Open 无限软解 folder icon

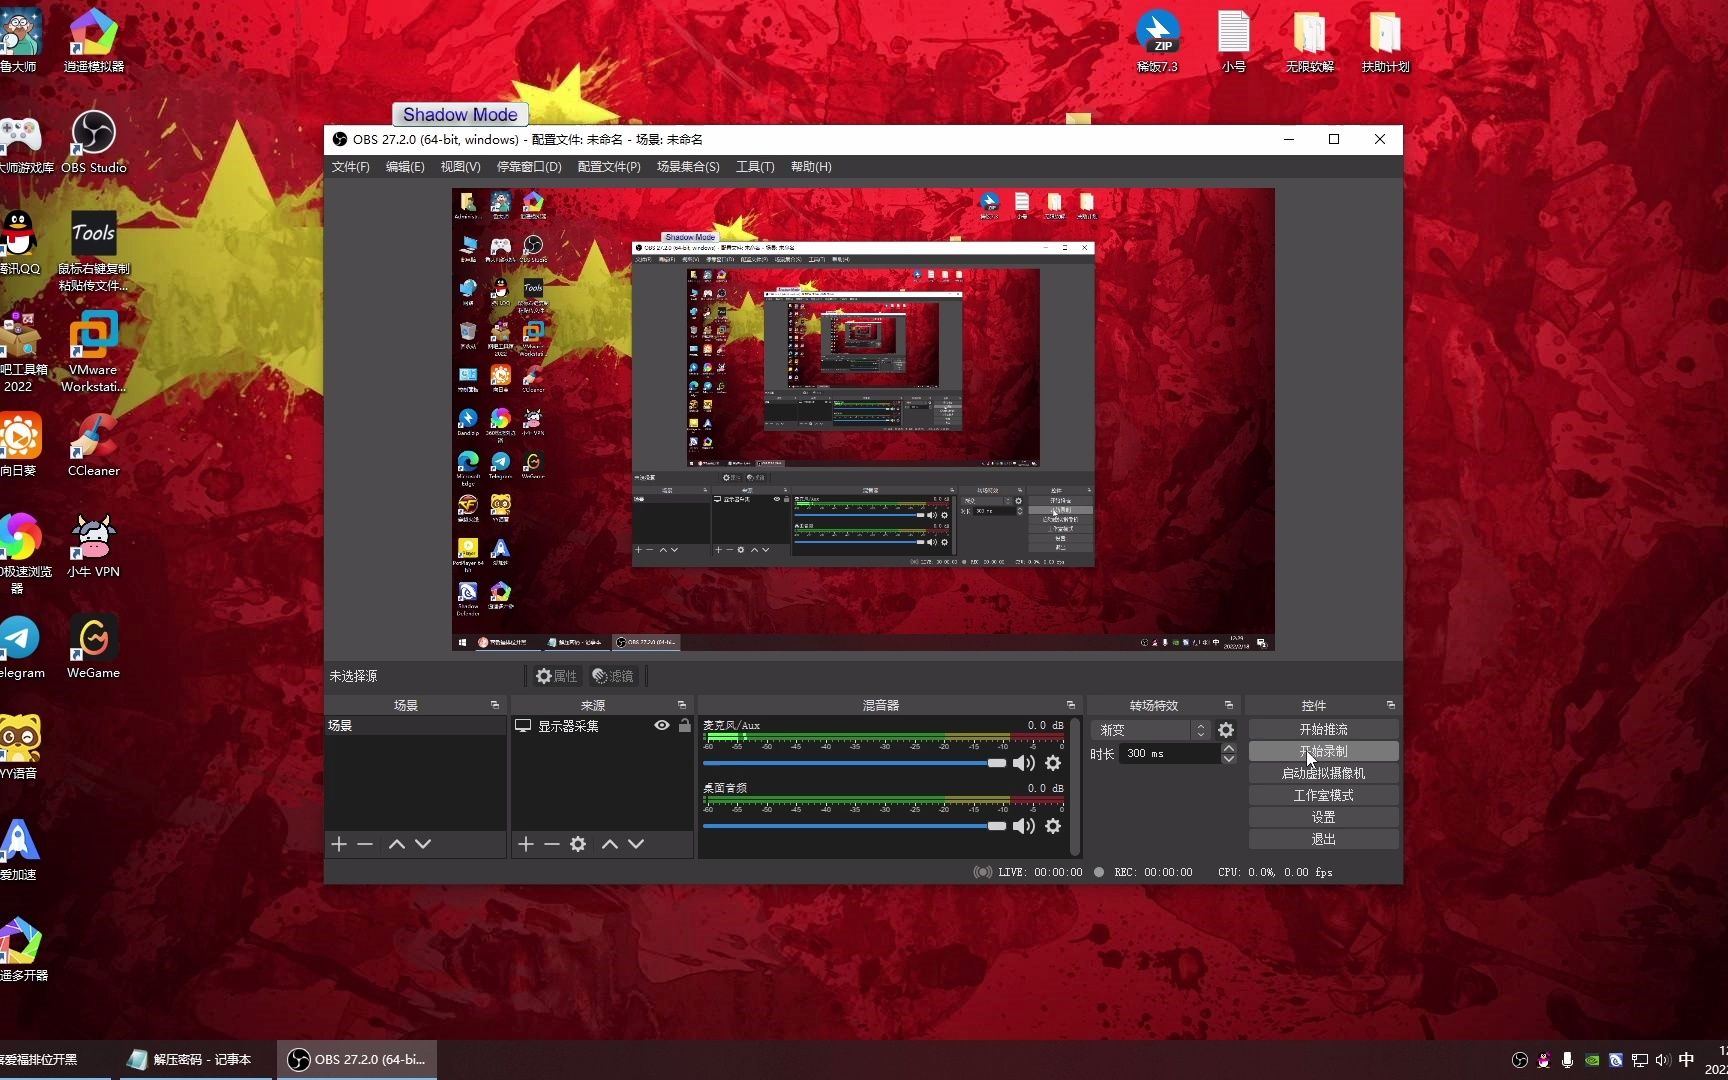tap(1310, 41)
